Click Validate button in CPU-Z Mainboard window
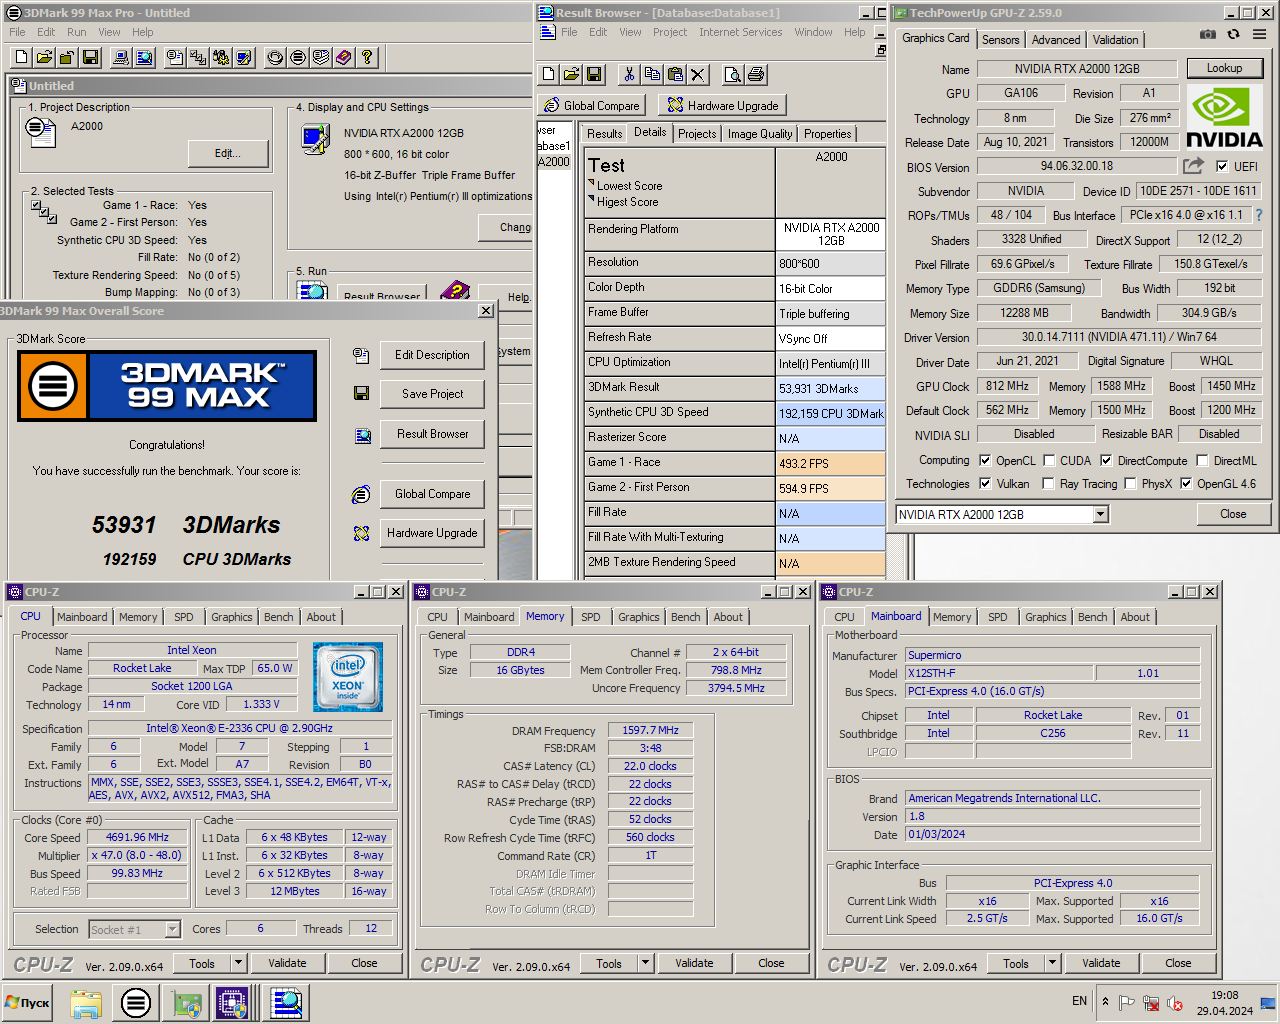This screenshot has height=1024, width=1280. coord(1101,963)
